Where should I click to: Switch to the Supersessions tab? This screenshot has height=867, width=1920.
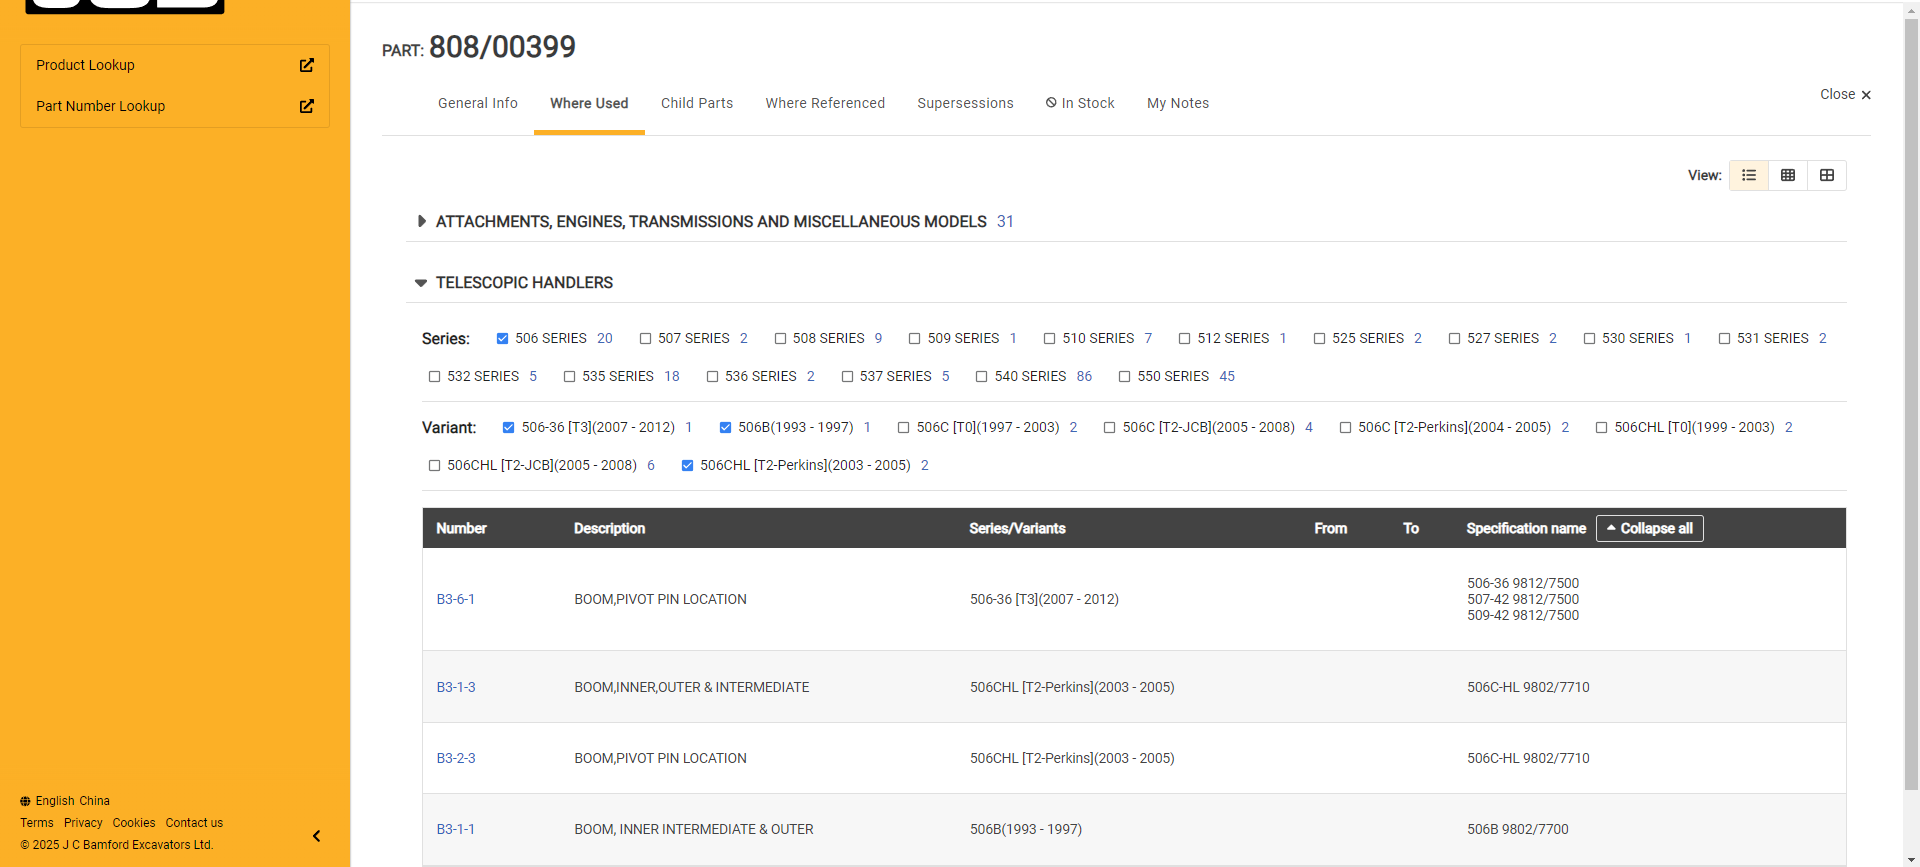964,103
